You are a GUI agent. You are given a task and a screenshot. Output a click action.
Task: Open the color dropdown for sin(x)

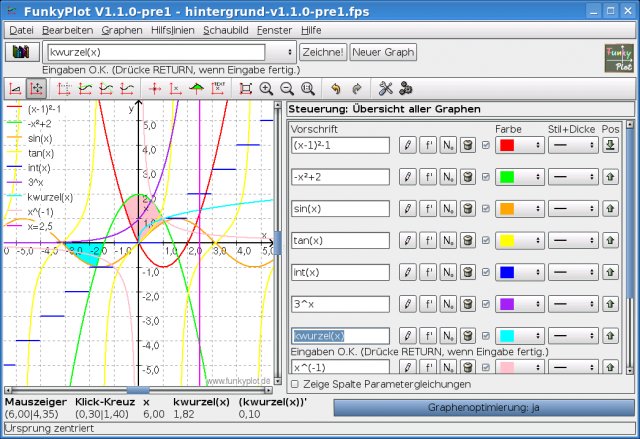520,209
